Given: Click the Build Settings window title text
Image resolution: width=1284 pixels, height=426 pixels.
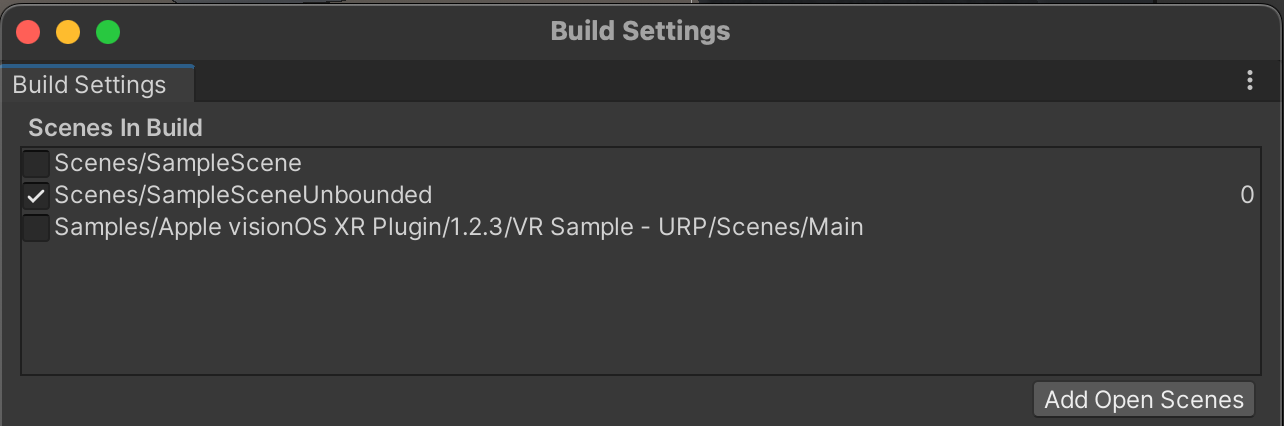Looking at the screenshot, I should point(640,31).
